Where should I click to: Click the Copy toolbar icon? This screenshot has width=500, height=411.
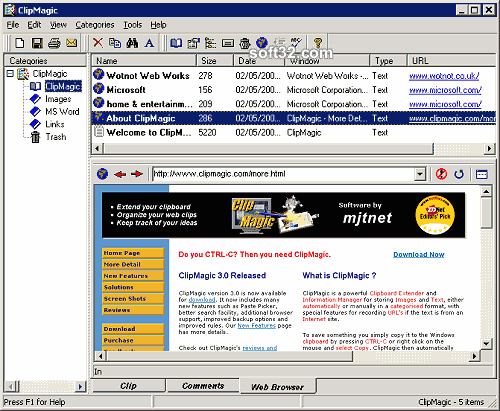[x=115, y=43]
